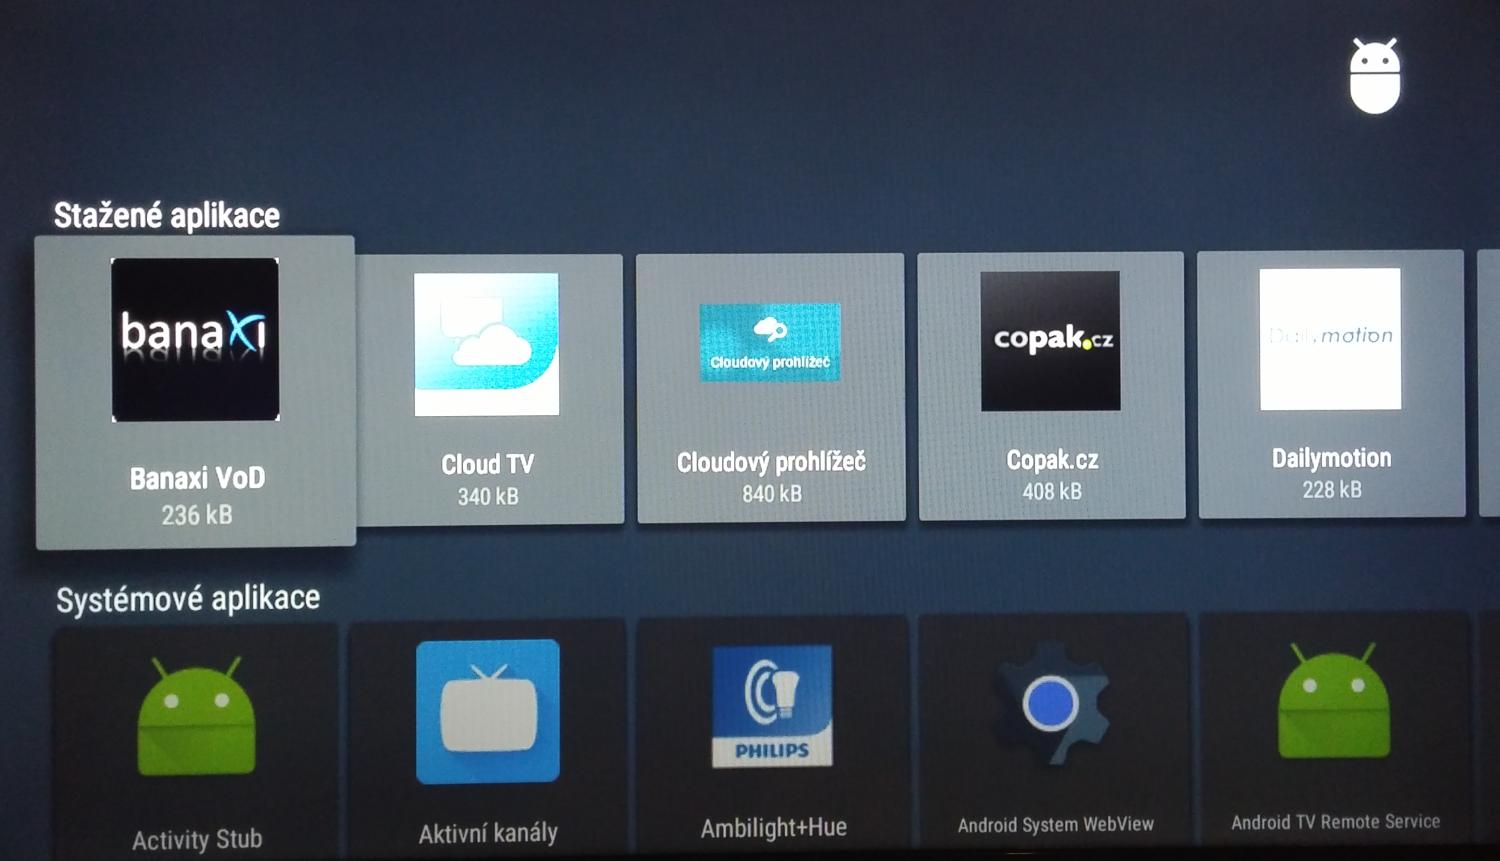Click the Cloud TV label text
This screenshot has width=1500, height=861.
coord(487,463)
